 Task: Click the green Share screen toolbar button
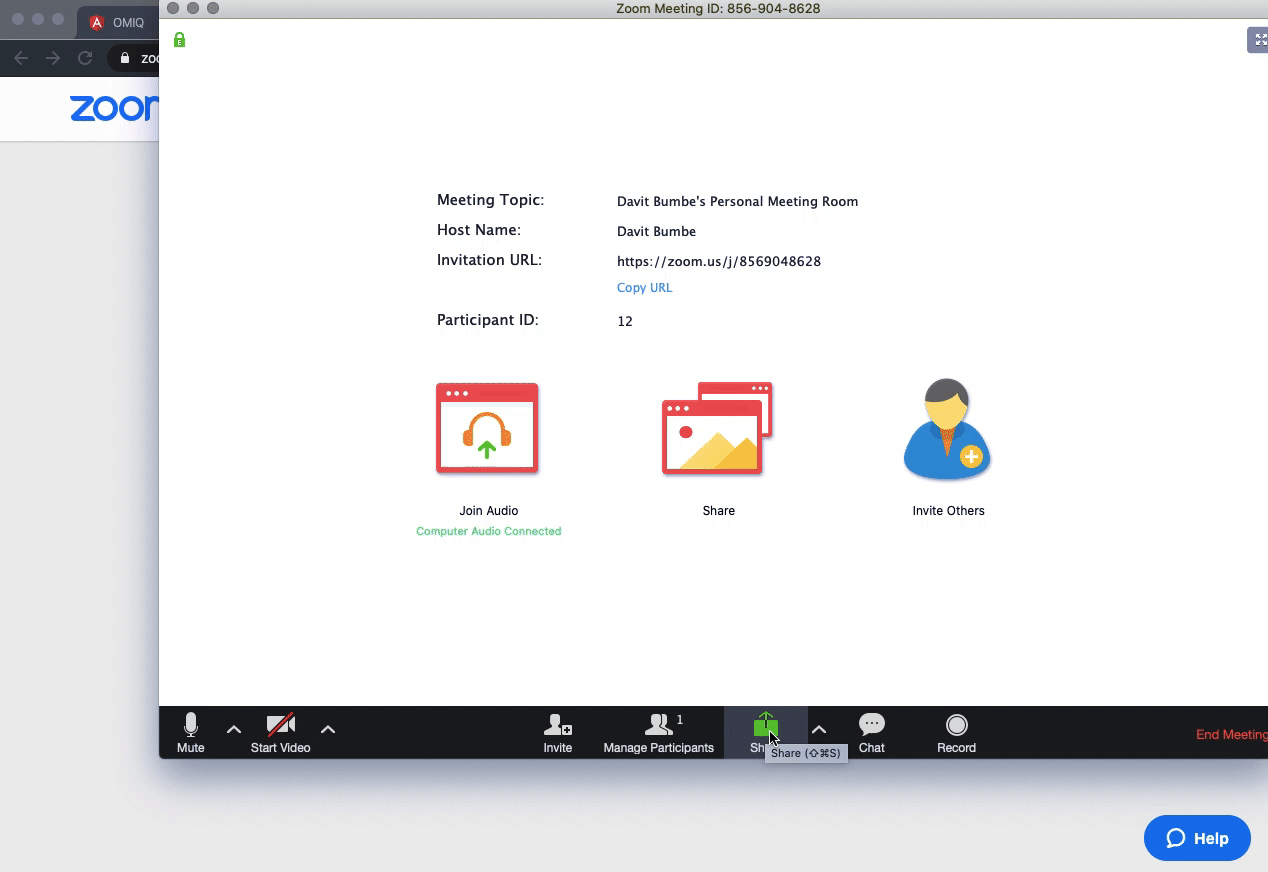tap(765, 732)
